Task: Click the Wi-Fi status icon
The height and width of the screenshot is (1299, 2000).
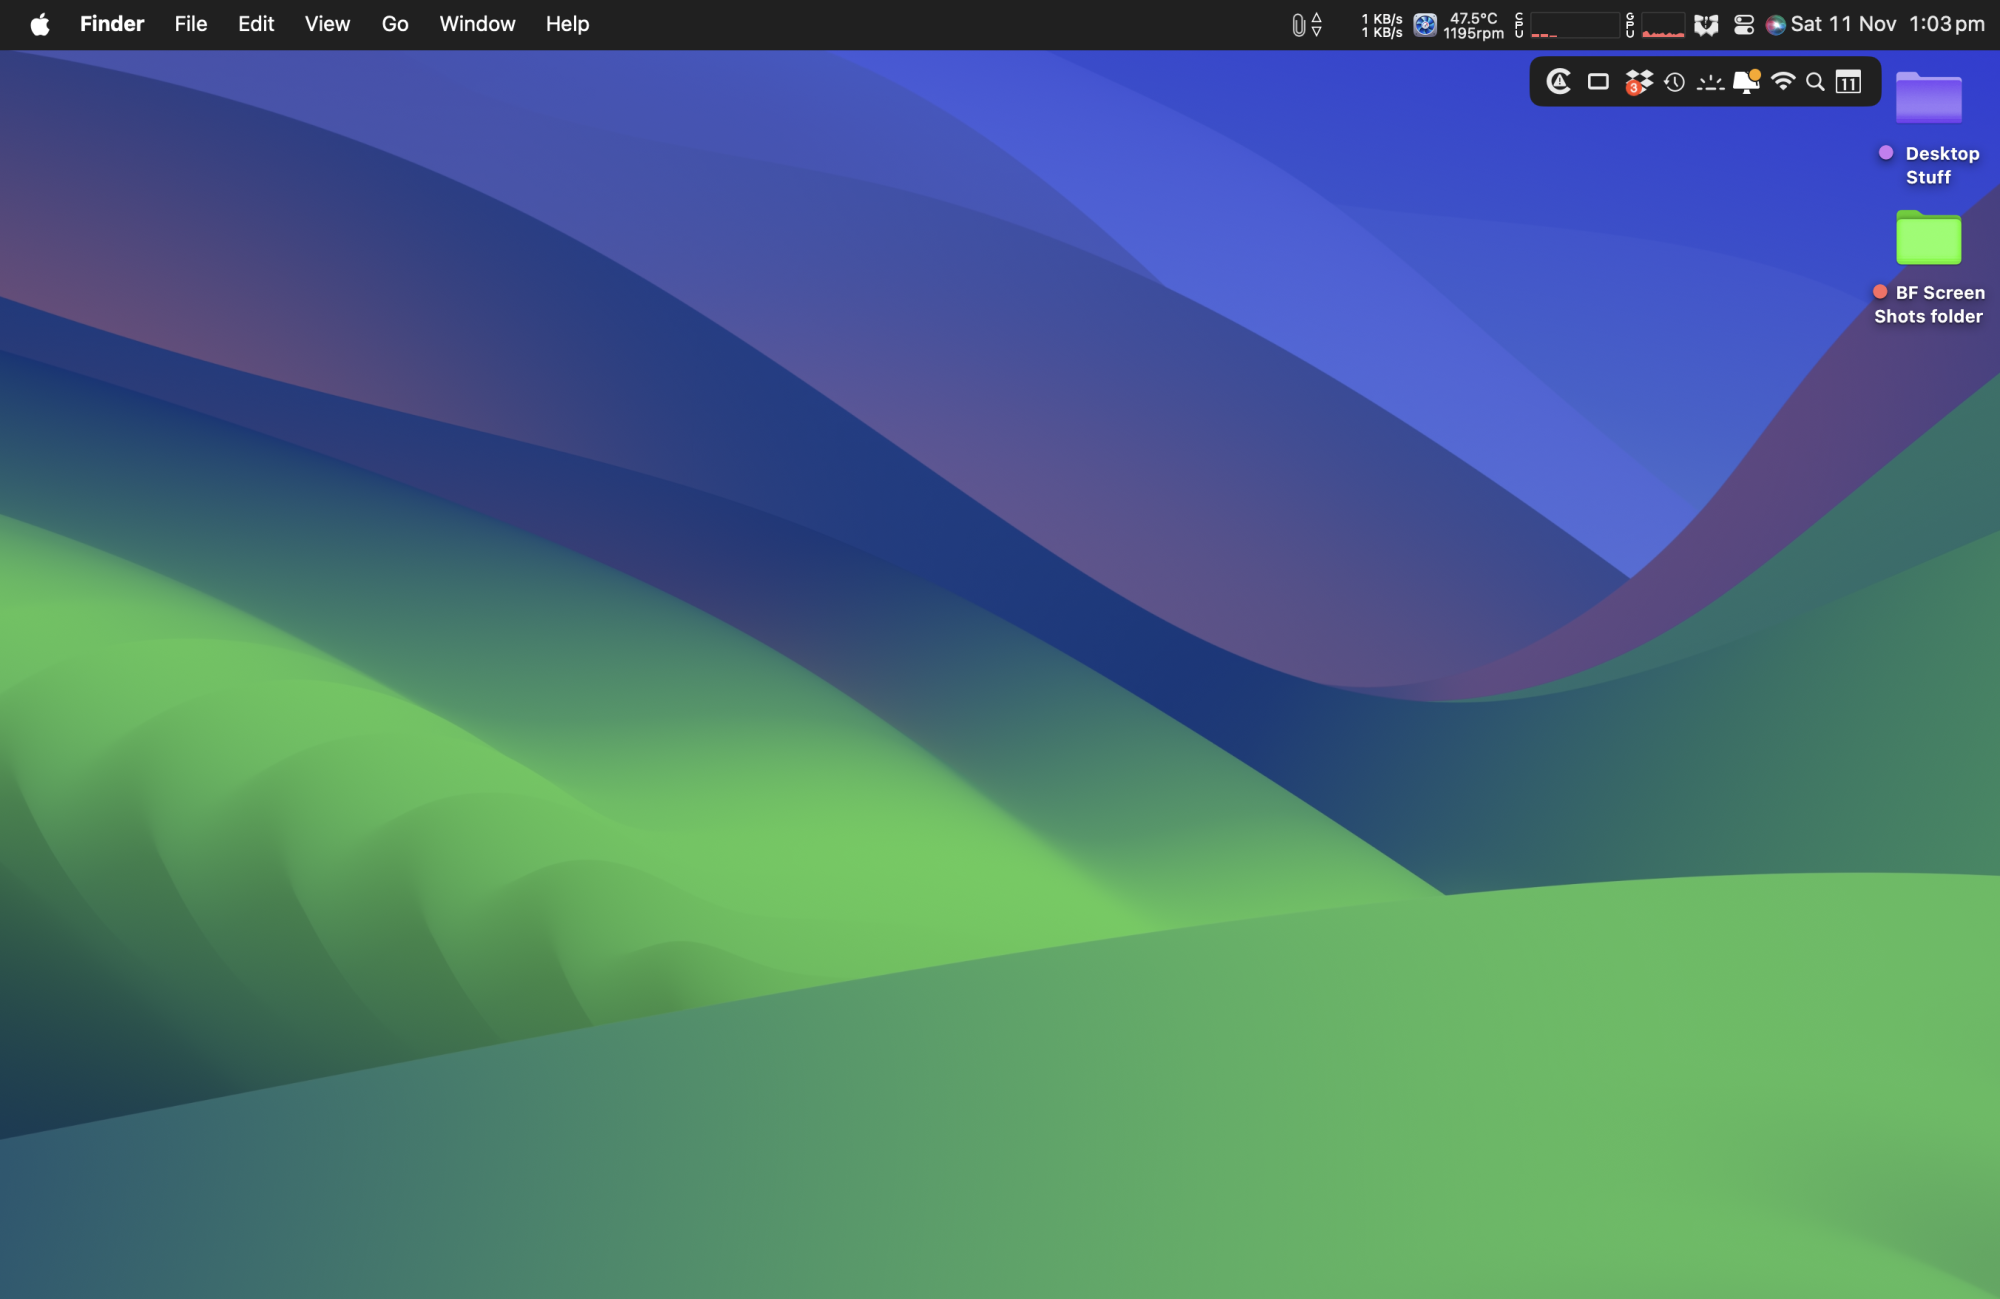Action: click(x=1782, y=82)
